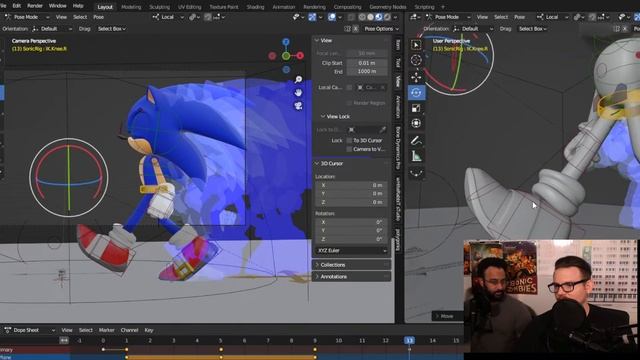This screenshot has width=640, height=360.
Task: Open Select Box drag dropdown in left viewport
Action: 111,29
